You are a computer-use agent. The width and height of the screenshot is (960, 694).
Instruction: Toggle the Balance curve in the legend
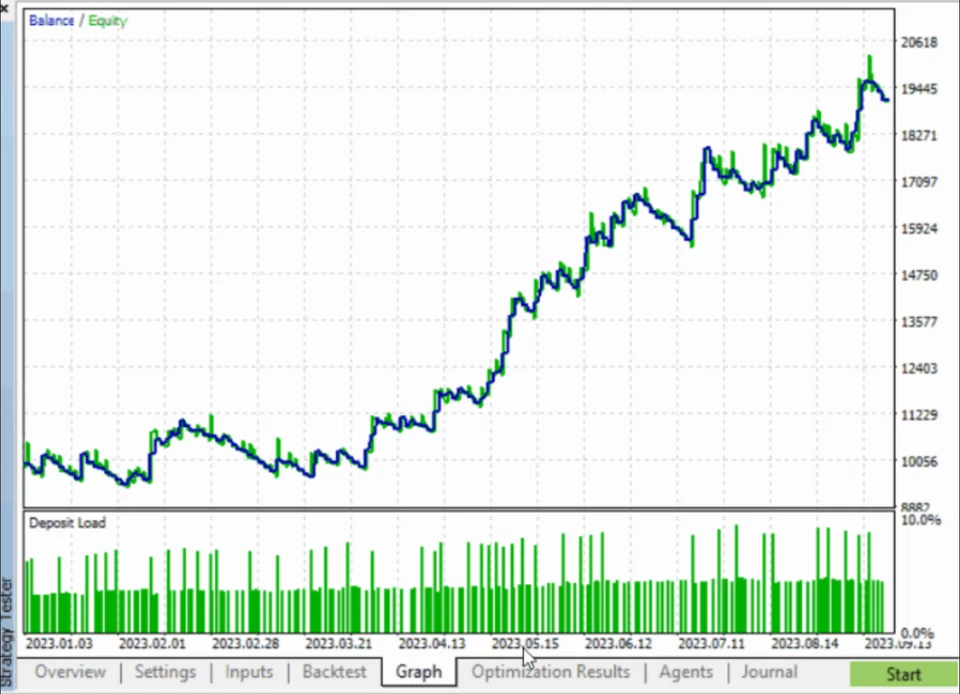[x=51, y=19]
